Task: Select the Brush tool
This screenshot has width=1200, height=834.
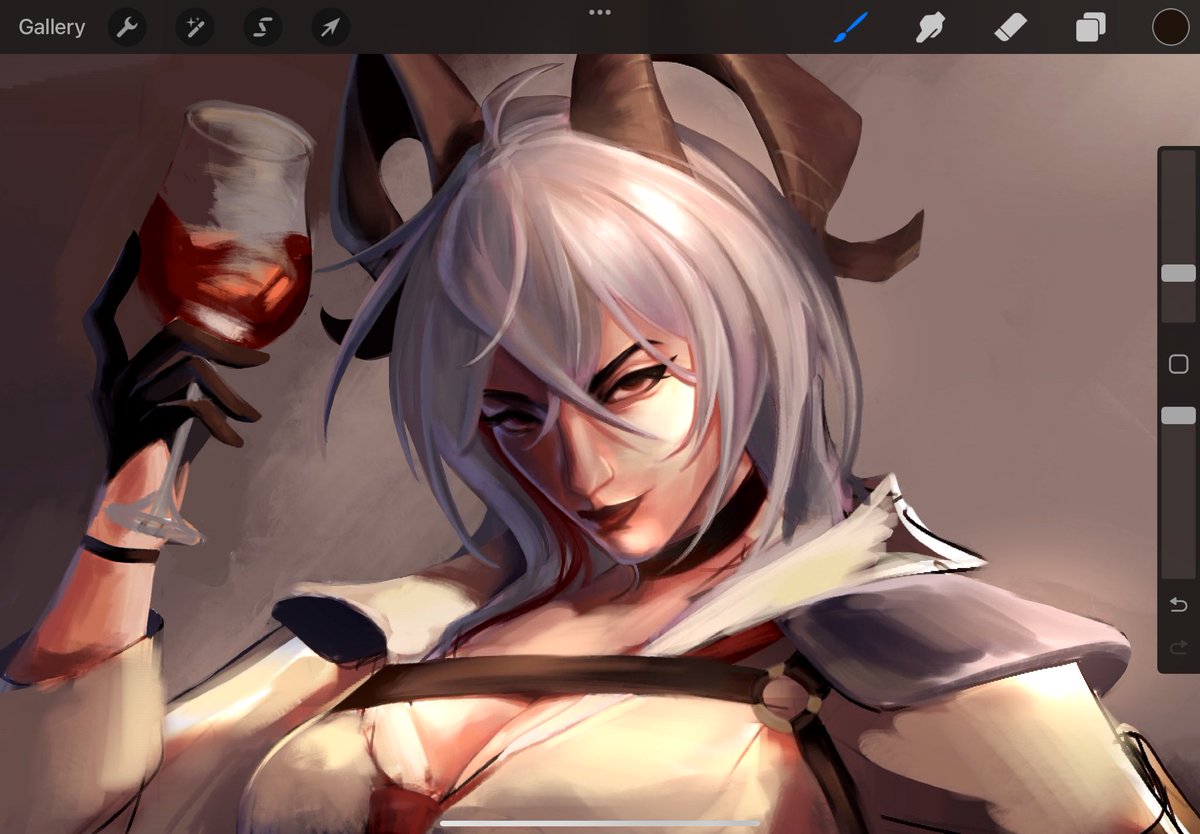Action: click(851, 27)
